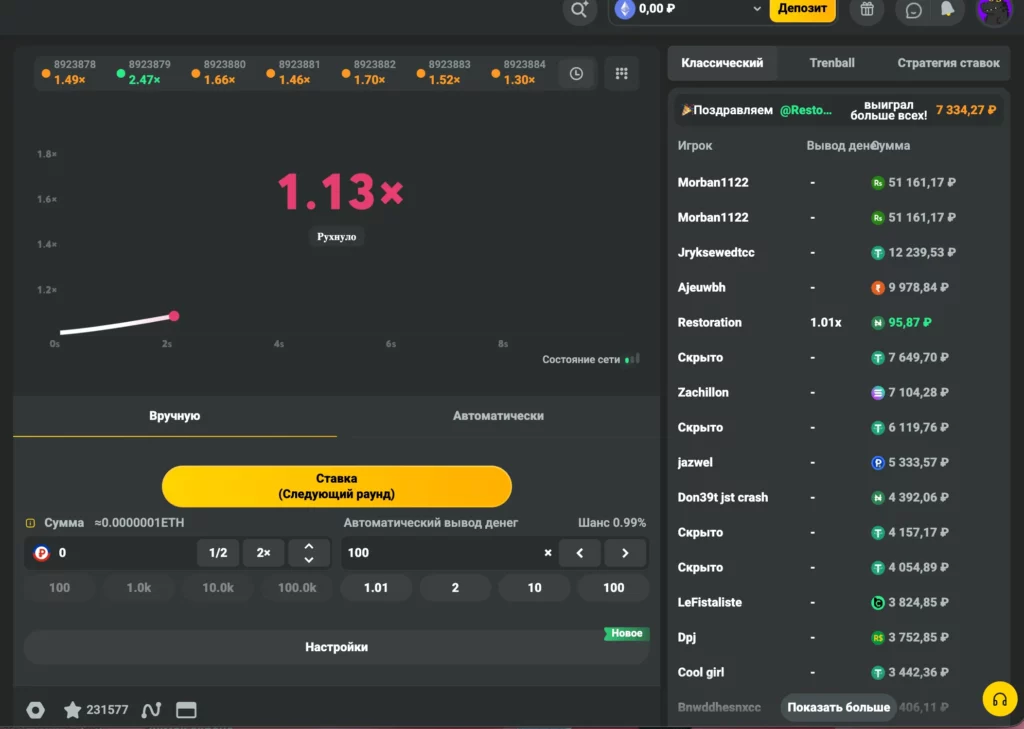Click the Ставка next round button
The image size is (1024, 729).
pyautogui.click(x=336, y=486)
